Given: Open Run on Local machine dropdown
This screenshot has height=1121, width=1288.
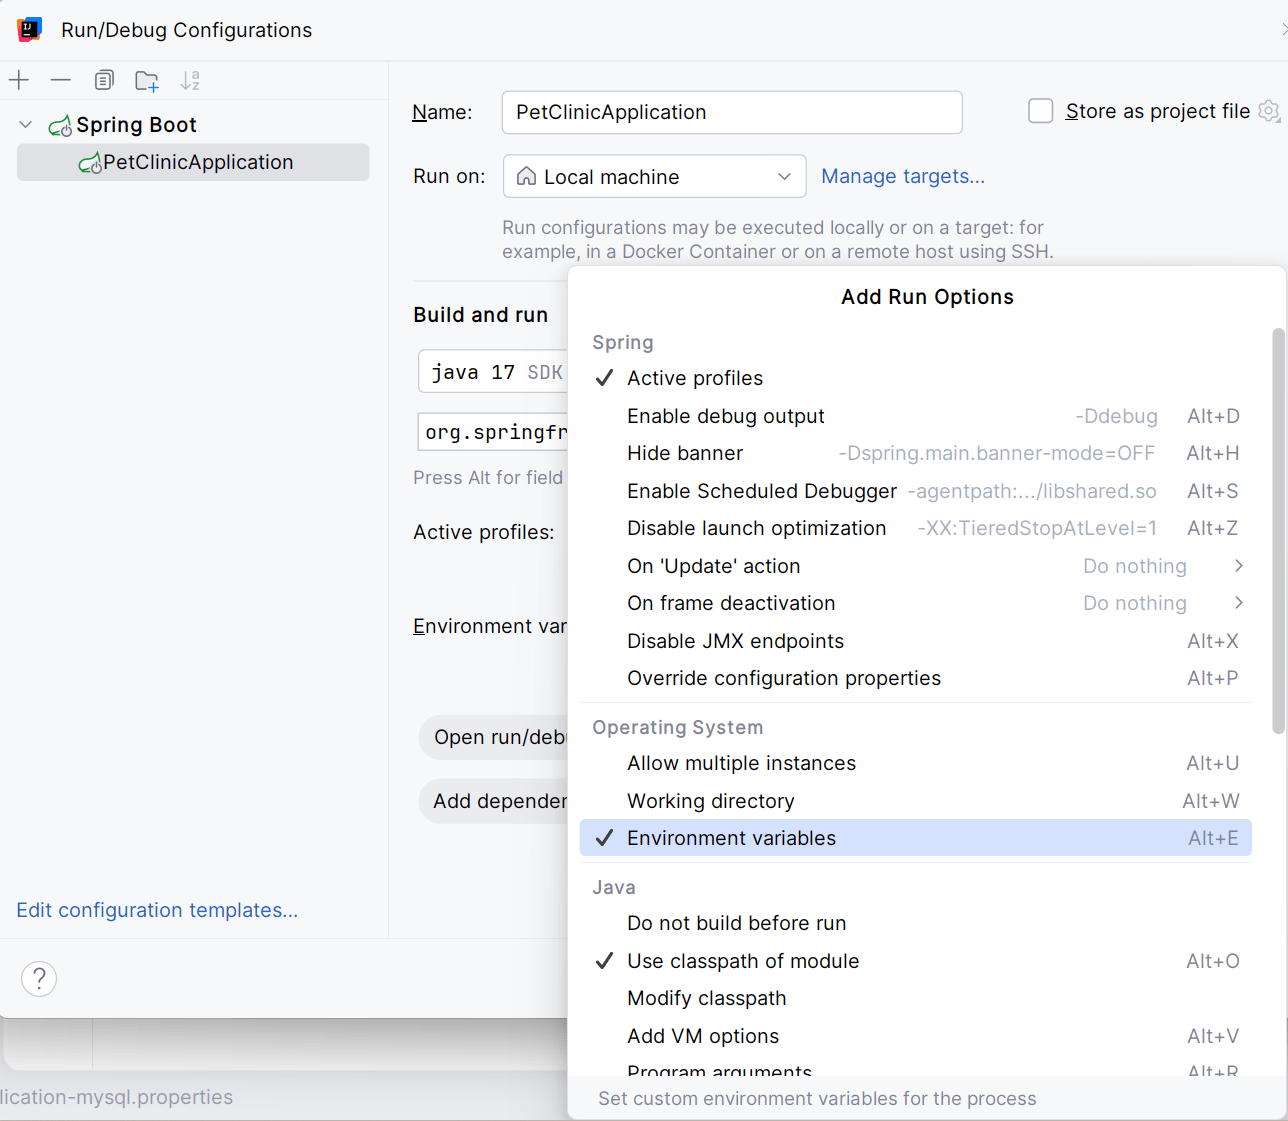Looking at the screenshot, I should pyautogui.click(x=654, y=176).
